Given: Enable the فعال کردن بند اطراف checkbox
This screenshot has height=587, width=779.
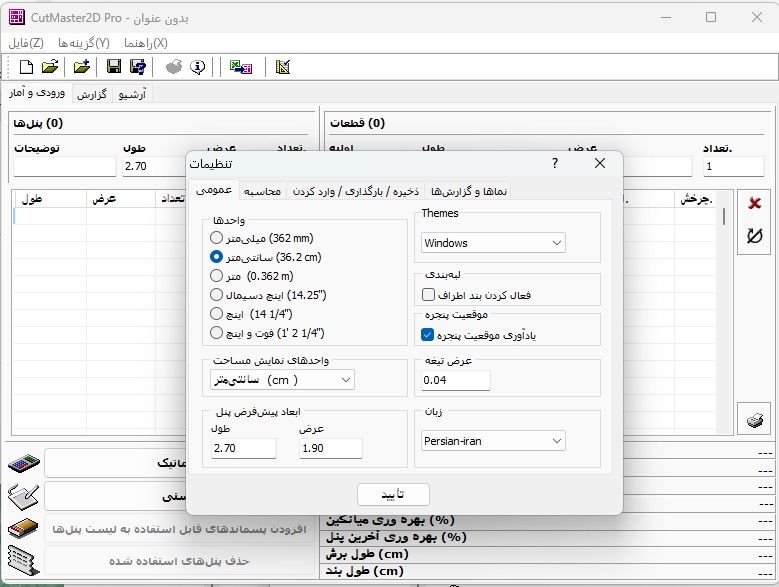Looking at the screenshot, I should [429, 295].
